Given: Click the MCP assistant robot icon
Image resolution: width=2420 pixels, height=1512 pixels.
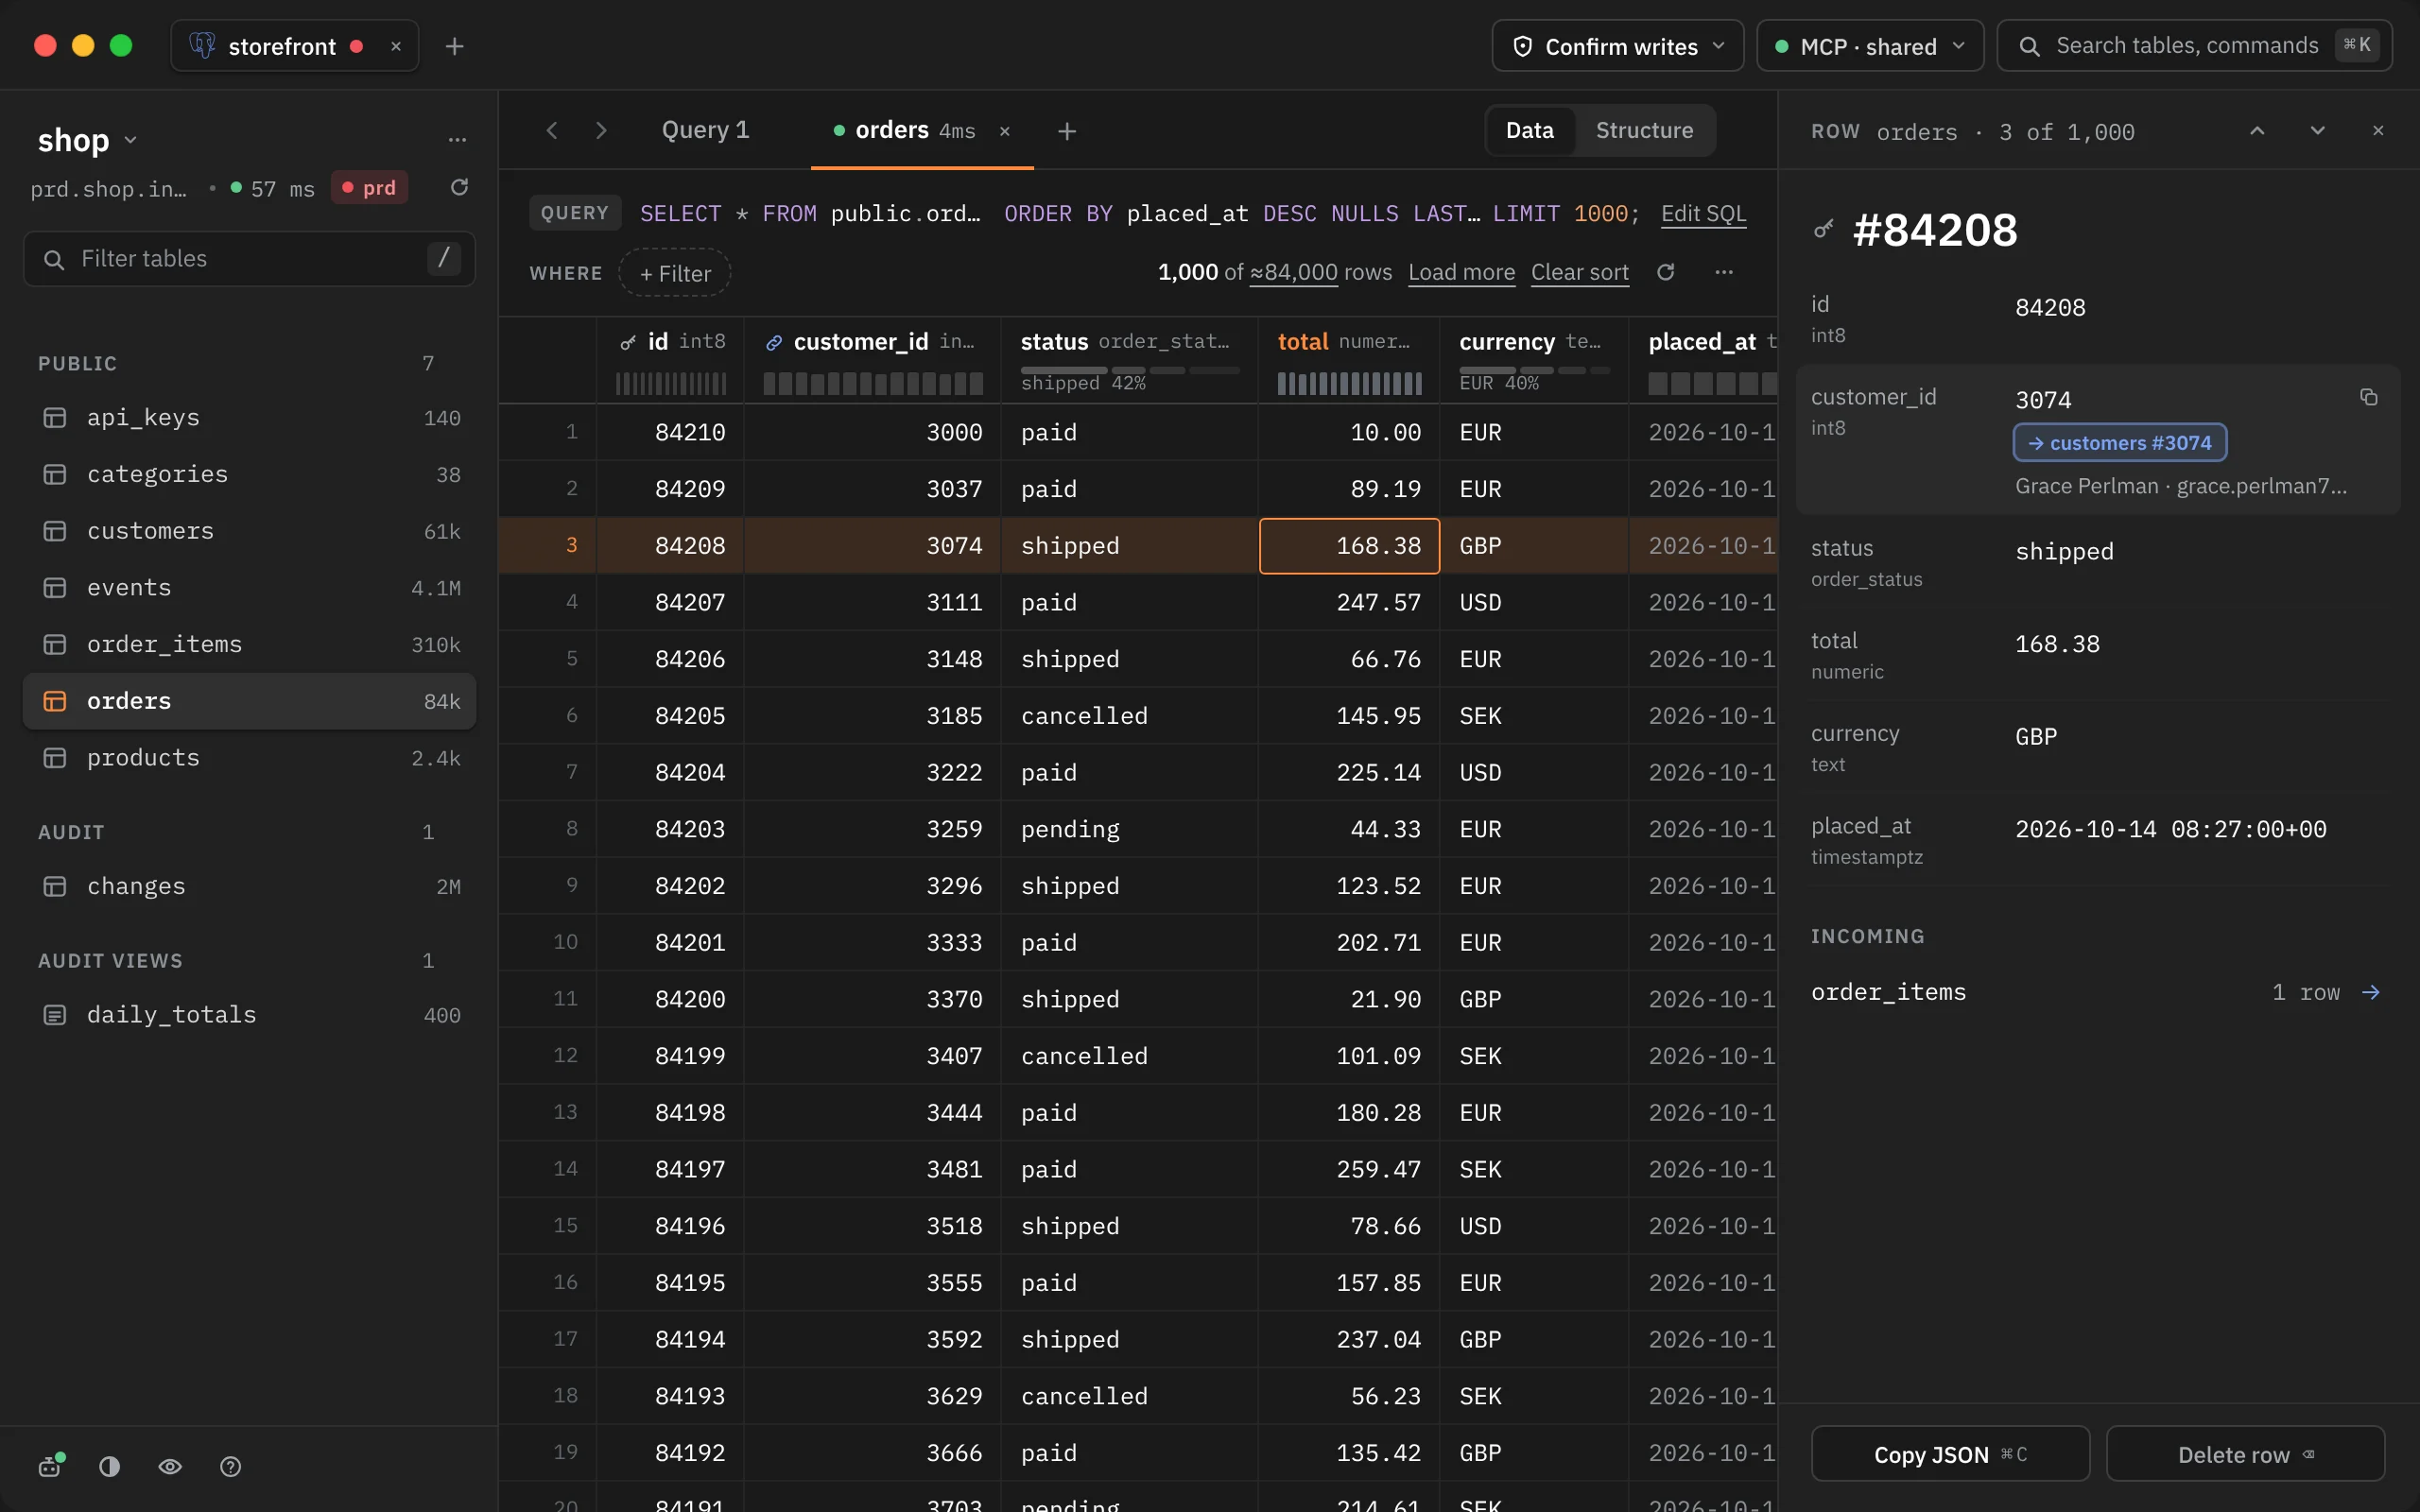Looking at the screenshot, I should pyautogui.click(x=50, y=1466).
